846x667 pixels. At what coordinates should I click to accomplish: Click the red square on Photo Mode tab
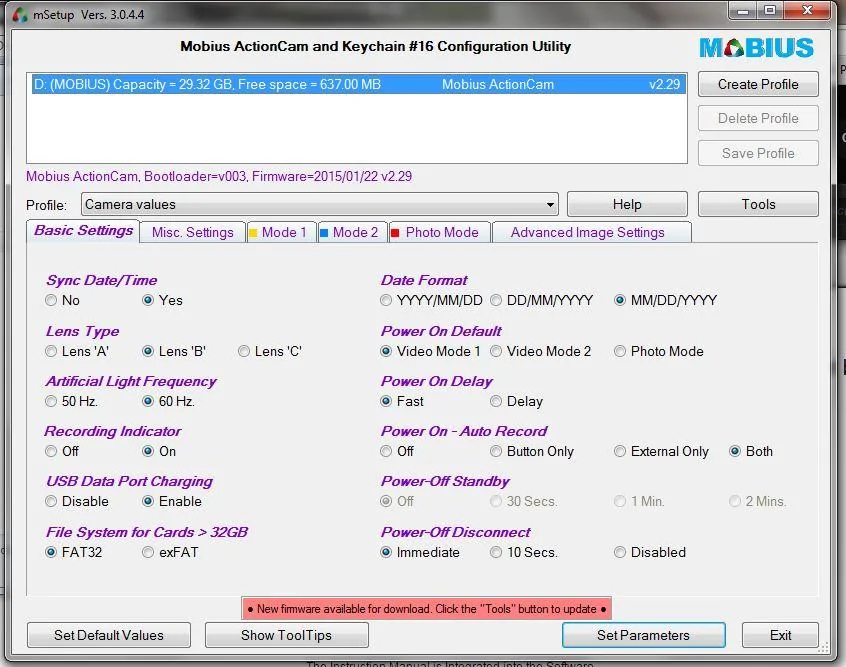[395, 233]
